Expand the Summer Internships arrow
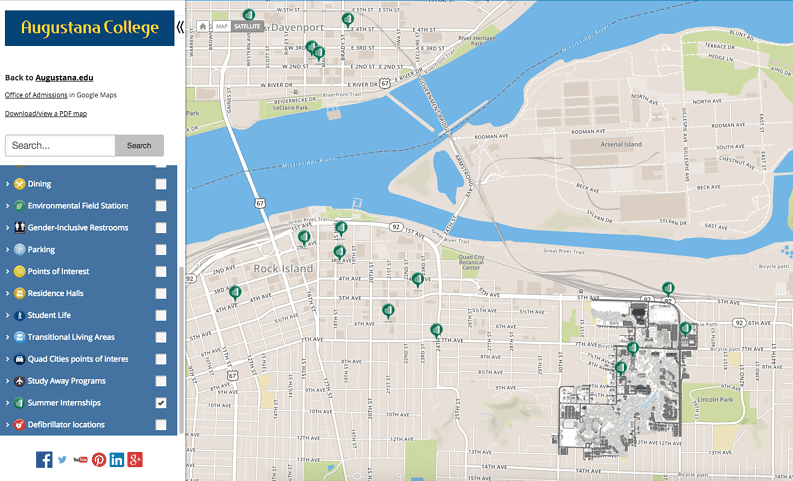 tap(7, 403)
